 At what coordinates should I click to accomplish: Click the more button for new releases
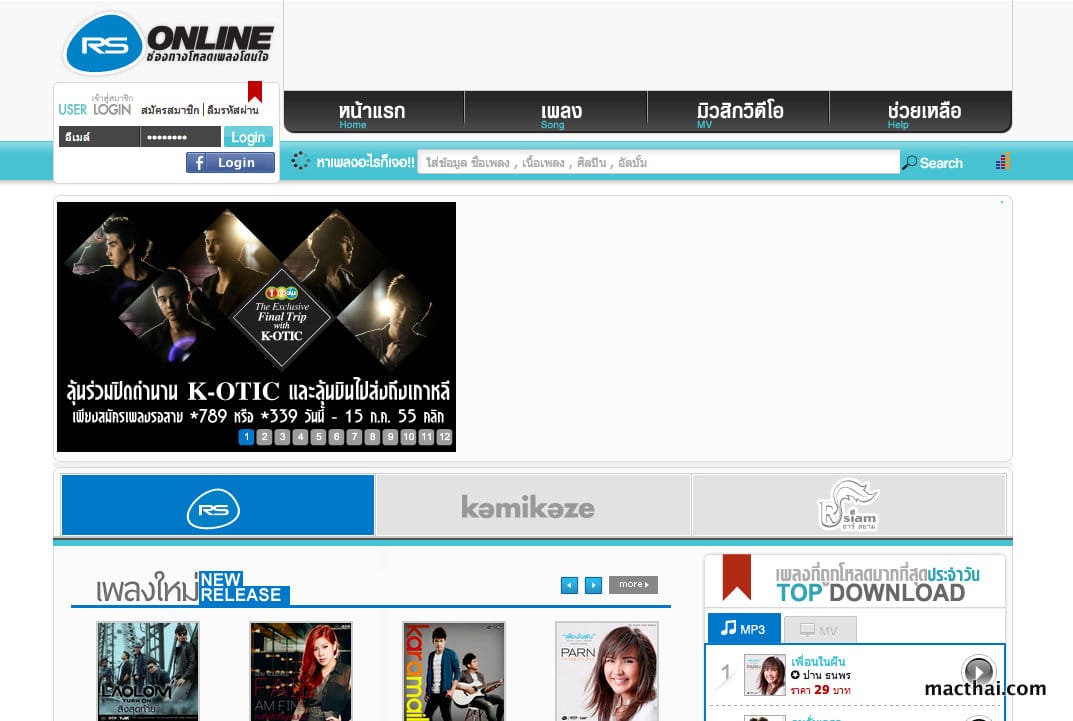tap(633, 584)
